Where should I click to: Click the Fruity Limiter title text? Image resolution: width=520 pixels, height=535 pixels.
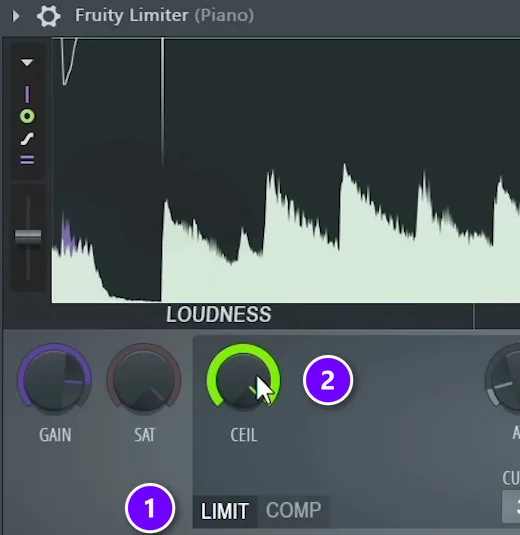tap(132, 15)
